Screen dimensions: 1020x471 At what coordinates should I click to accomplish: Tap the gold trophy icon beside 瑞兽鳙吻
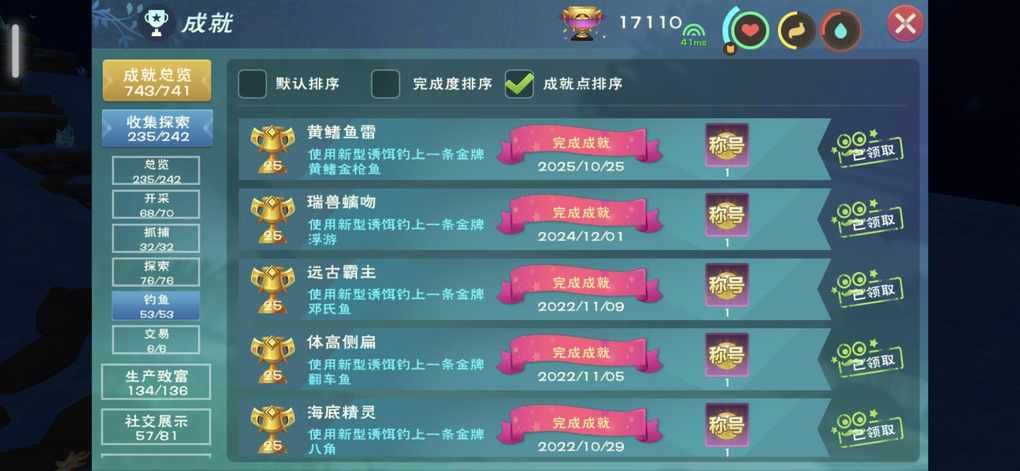tap(272, 219)
